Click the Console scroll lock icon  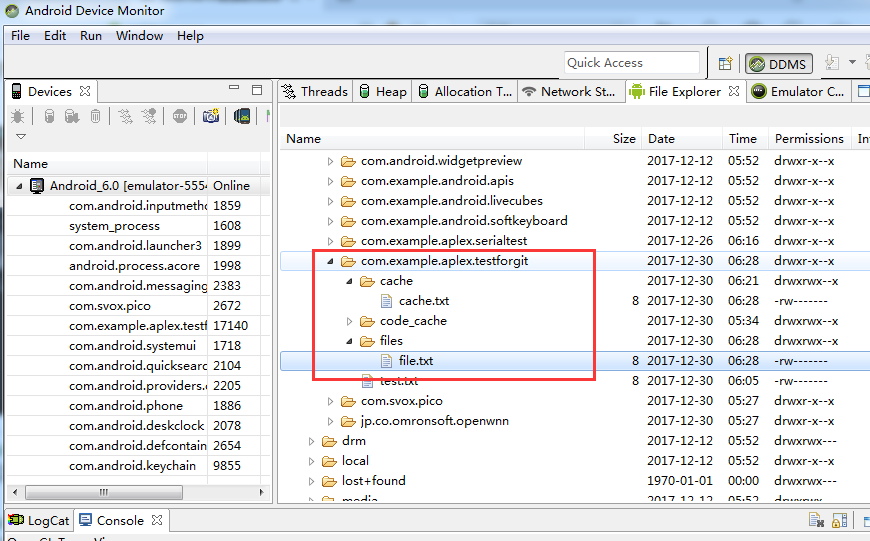pyautogui.click(x=840, y=520)
